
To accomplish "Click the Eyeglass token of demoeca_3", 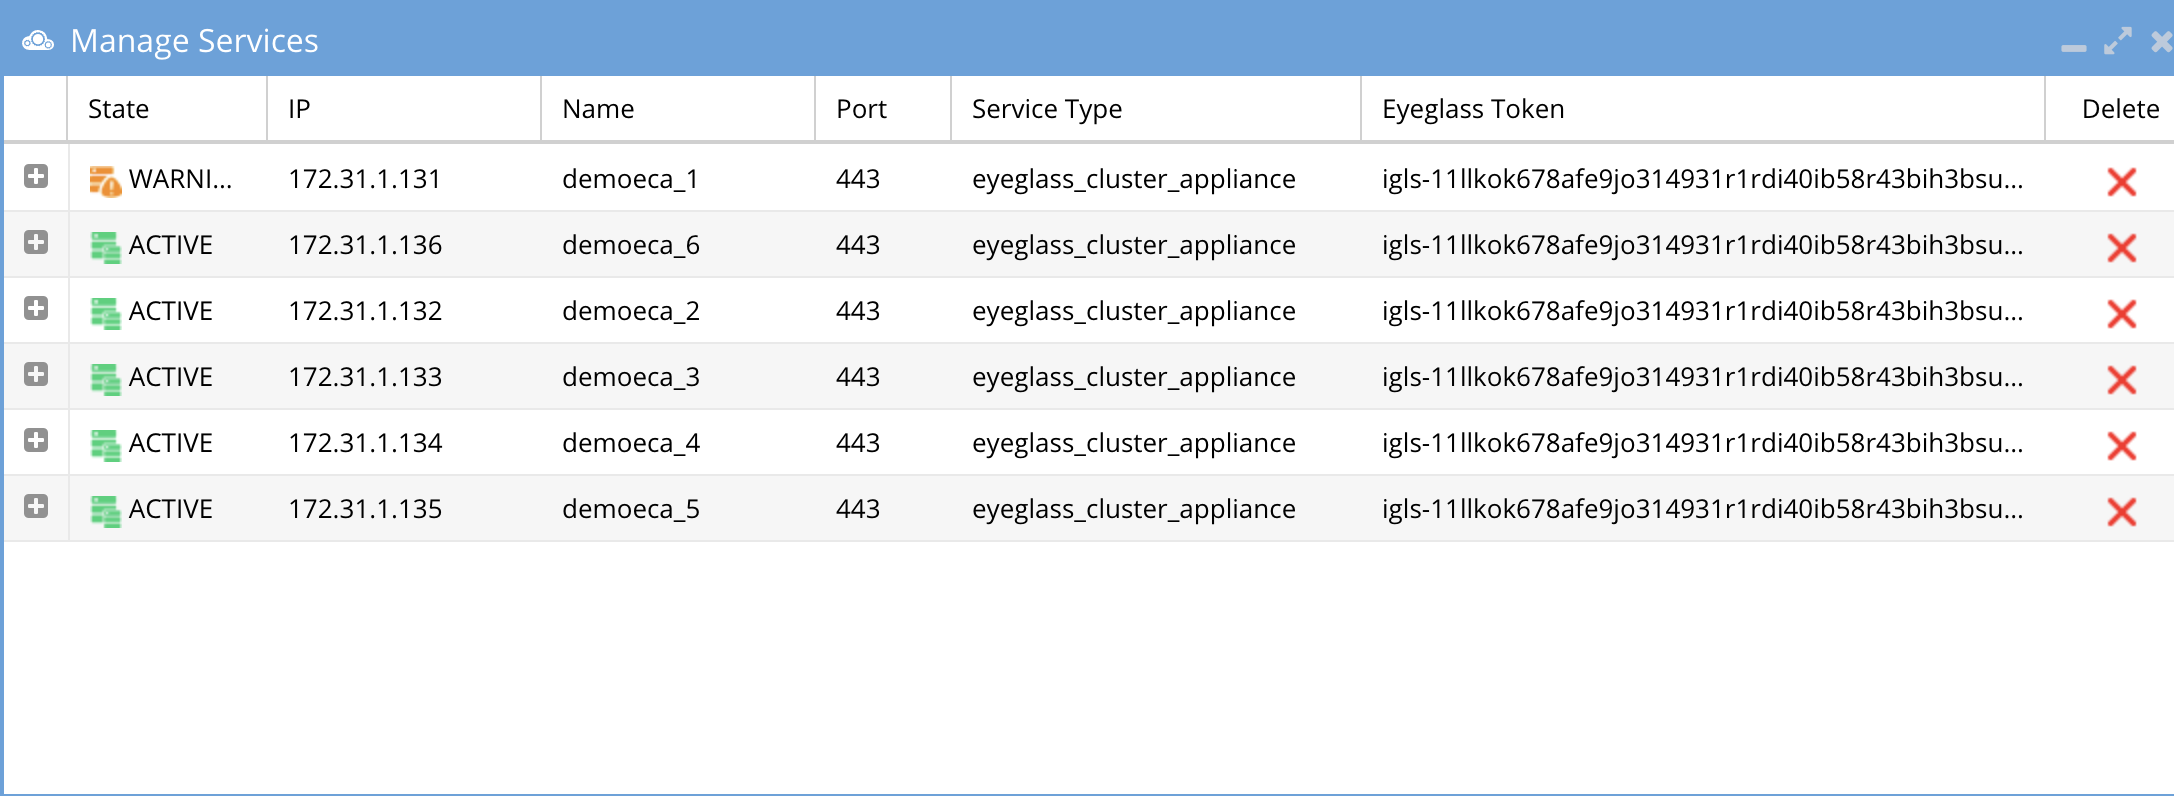I will click(1702, 377).
